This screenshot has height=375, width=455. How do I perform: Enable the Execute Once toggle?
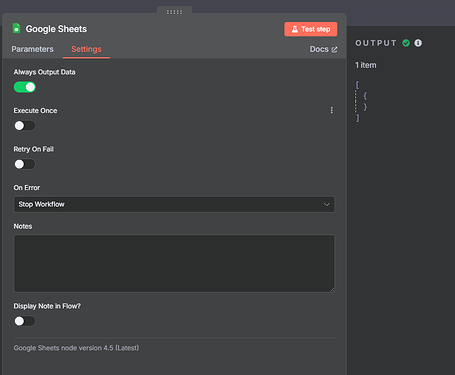[x=25, y=126]
